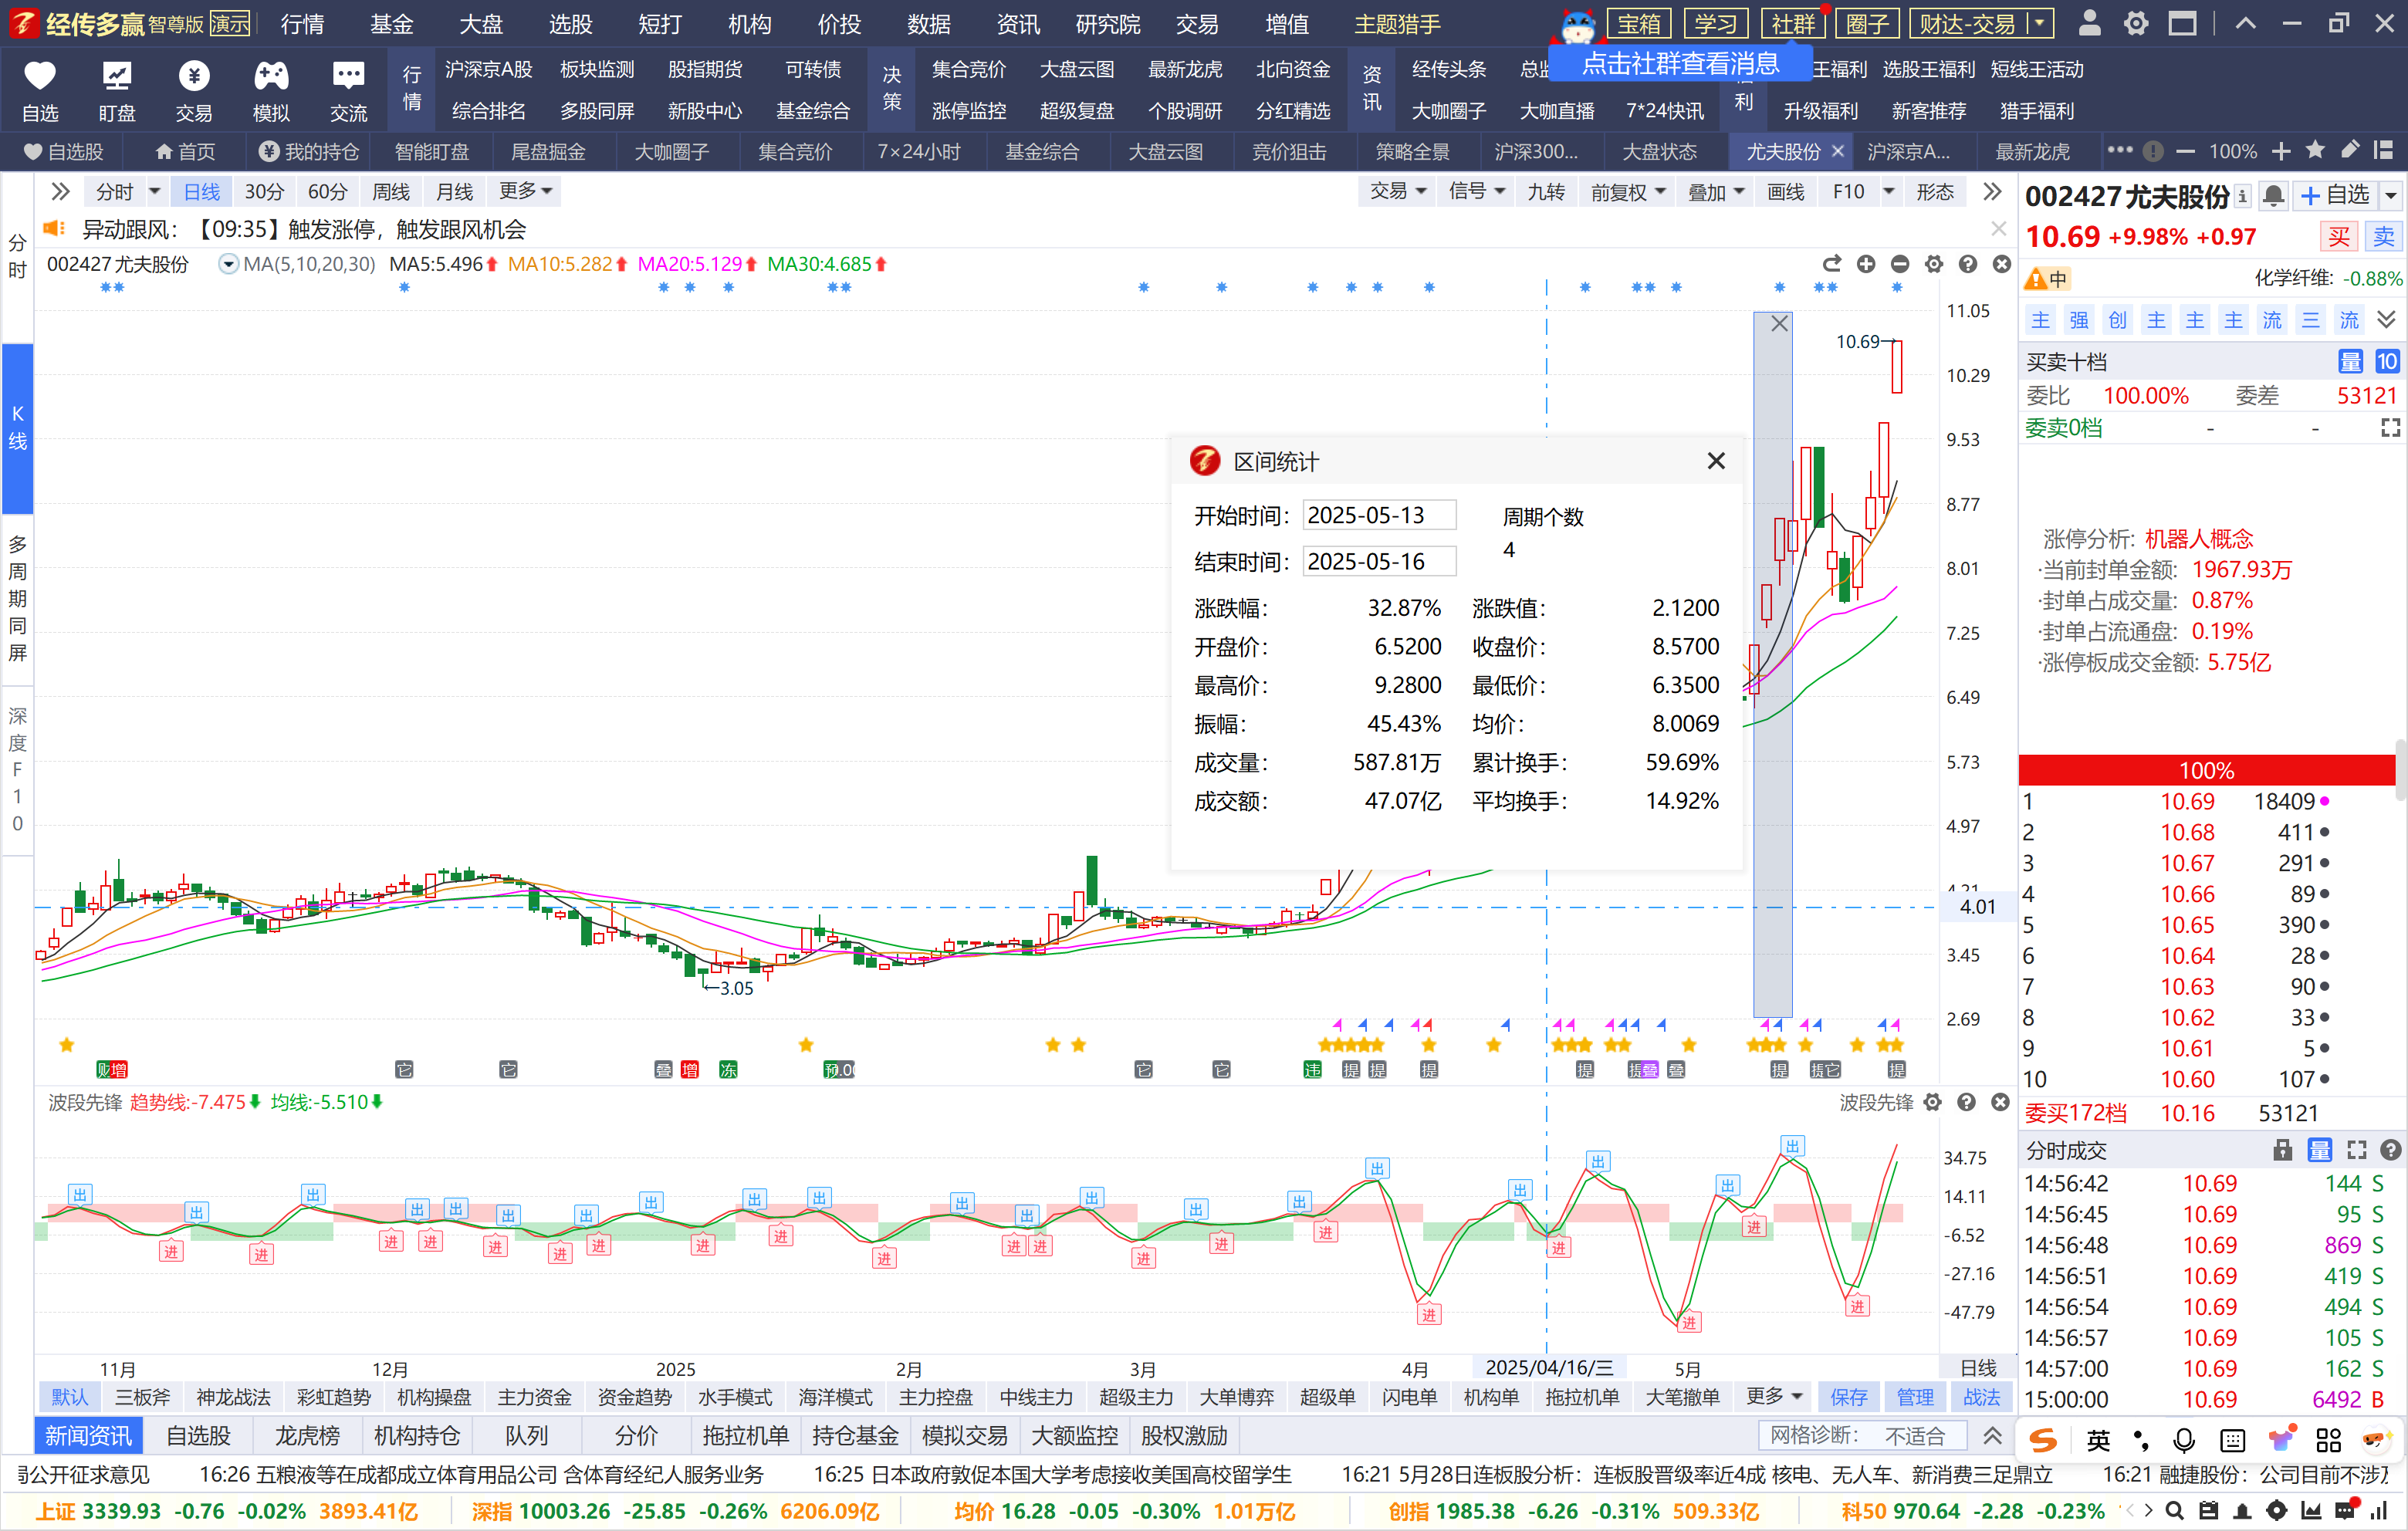The width and height of the screenshot is (2408, 1531).
Task: Open the MA(5,10,20,30) indicator dropdown
Action: pos(229,264)
